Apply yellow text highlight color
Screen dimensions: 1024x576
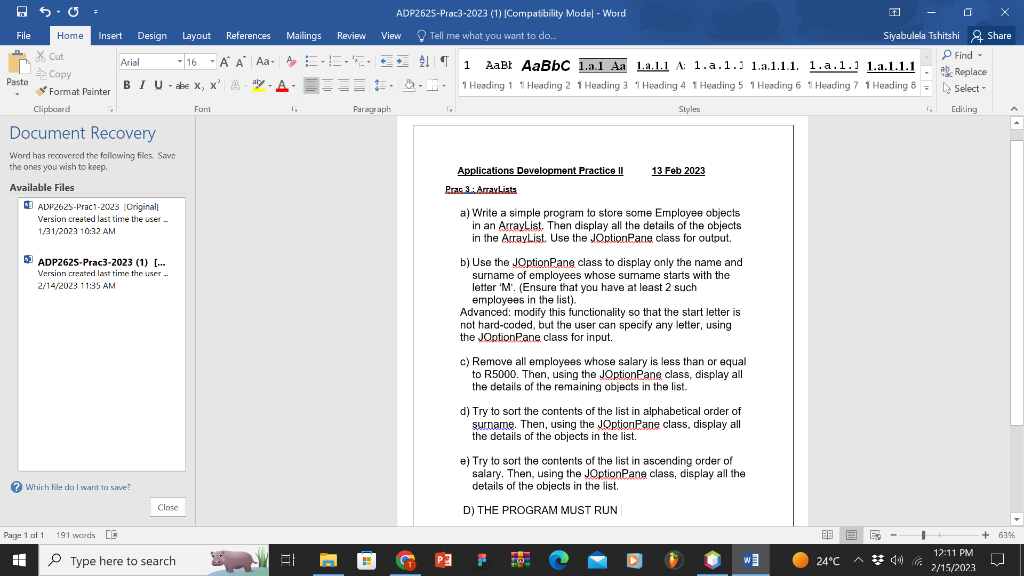258,84
